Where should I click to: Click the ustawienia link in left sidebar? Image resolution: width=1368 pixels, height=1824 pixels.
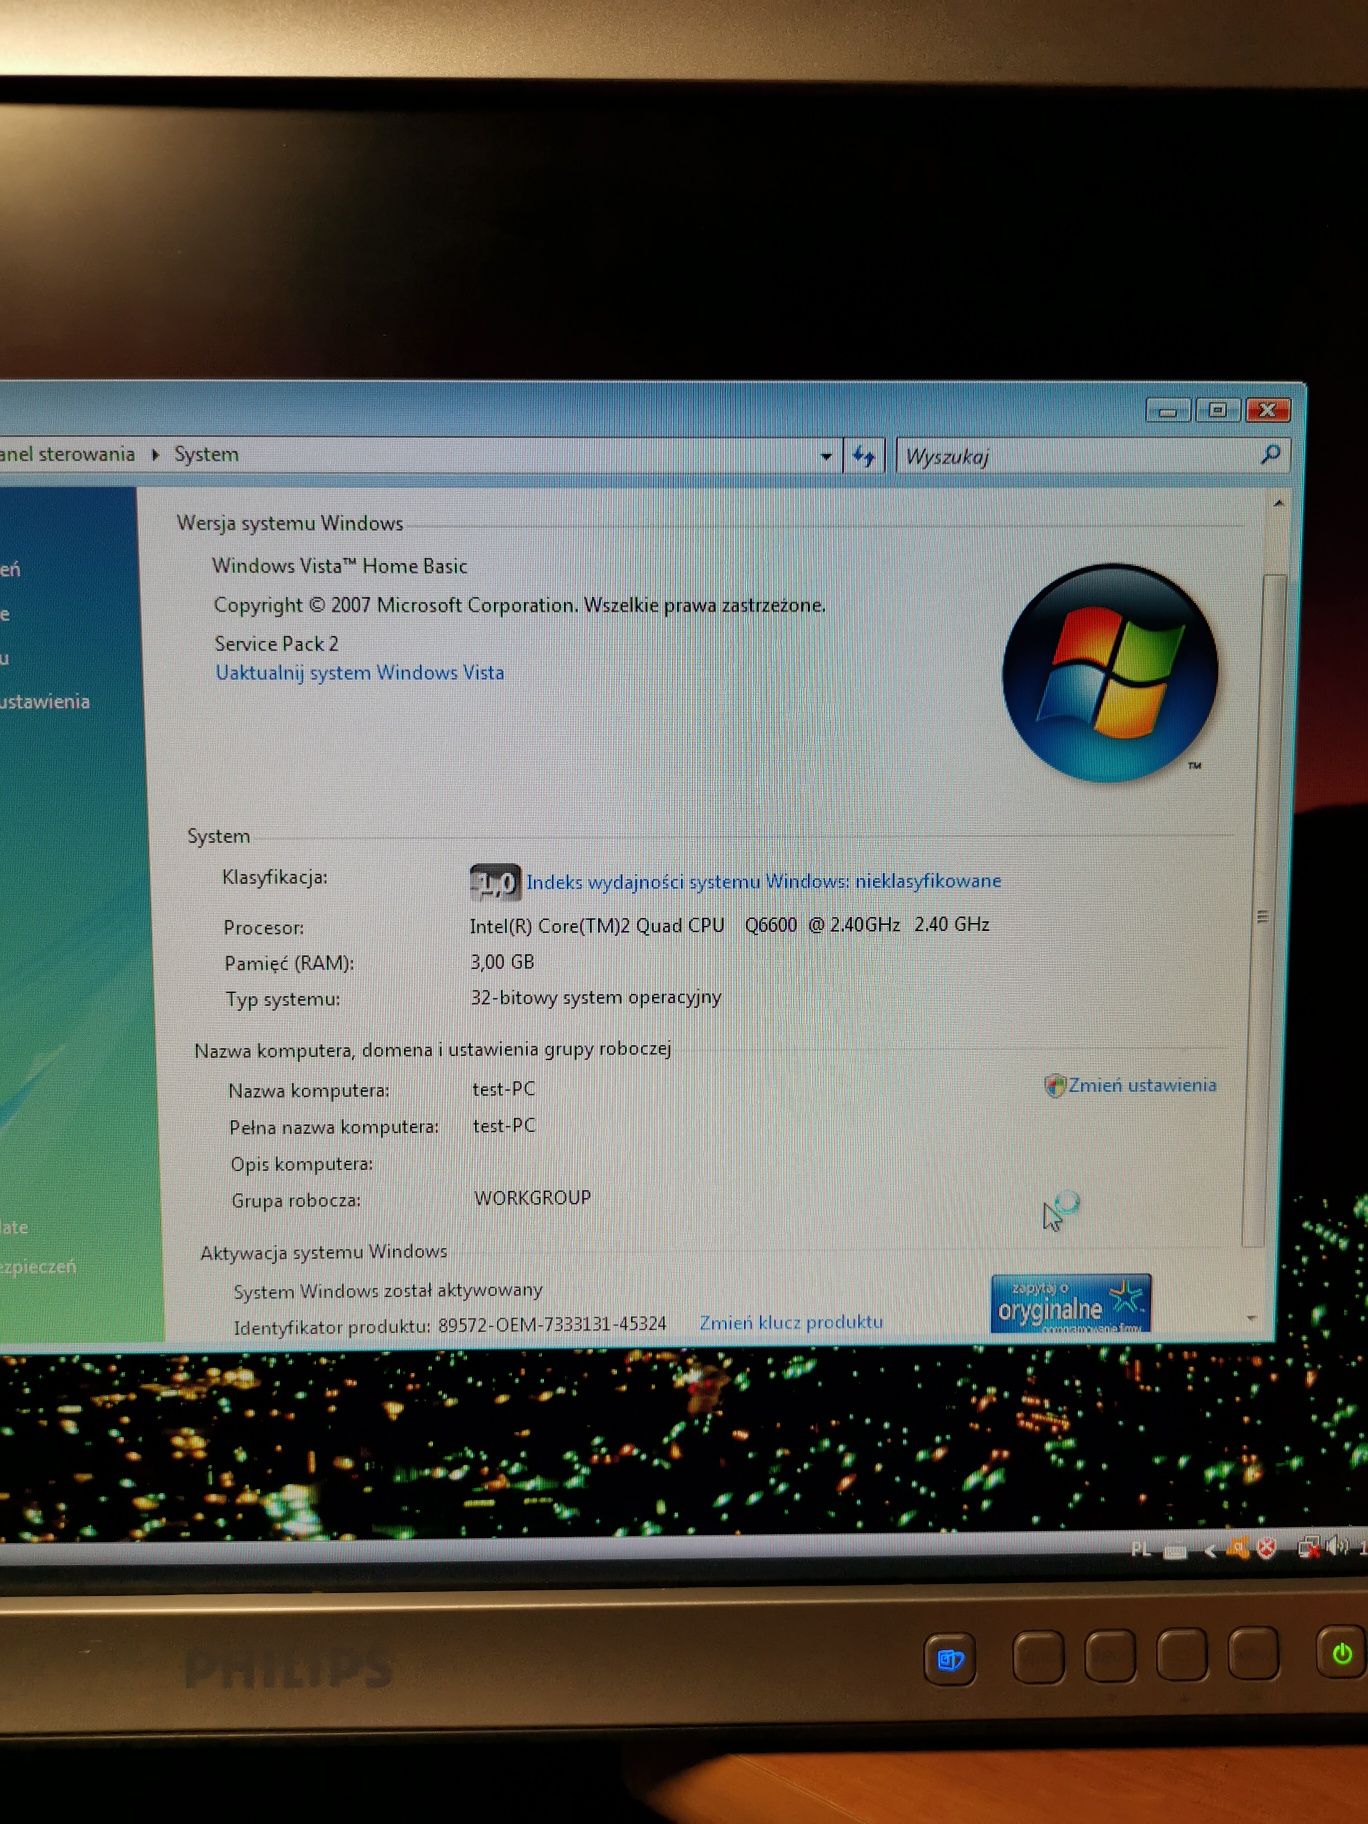[45, 702]
